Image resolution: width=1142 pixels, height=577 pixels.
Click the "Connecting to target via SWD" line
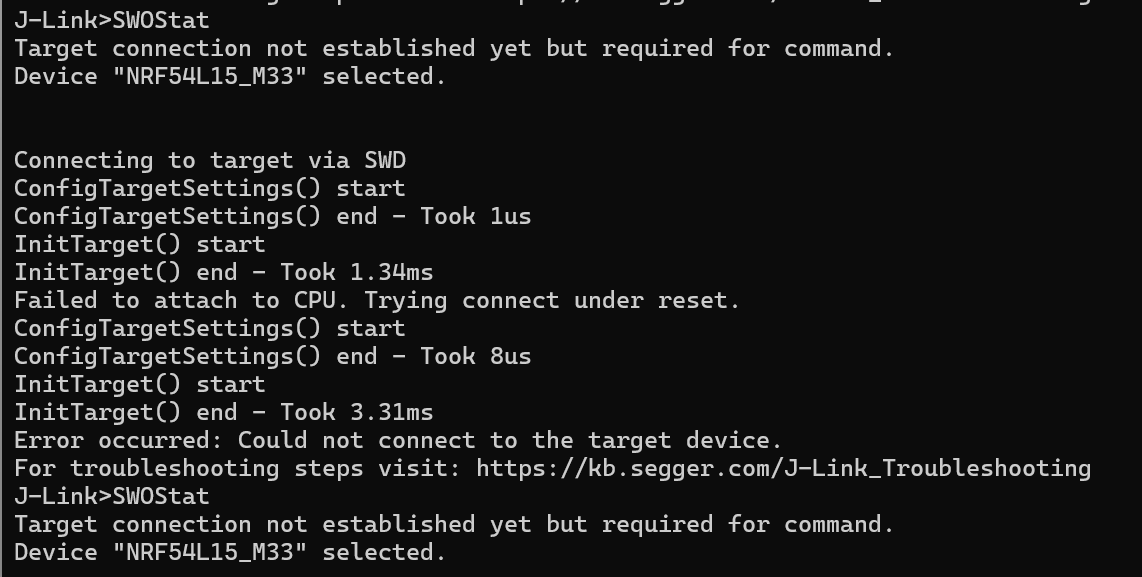click(209, 160)
